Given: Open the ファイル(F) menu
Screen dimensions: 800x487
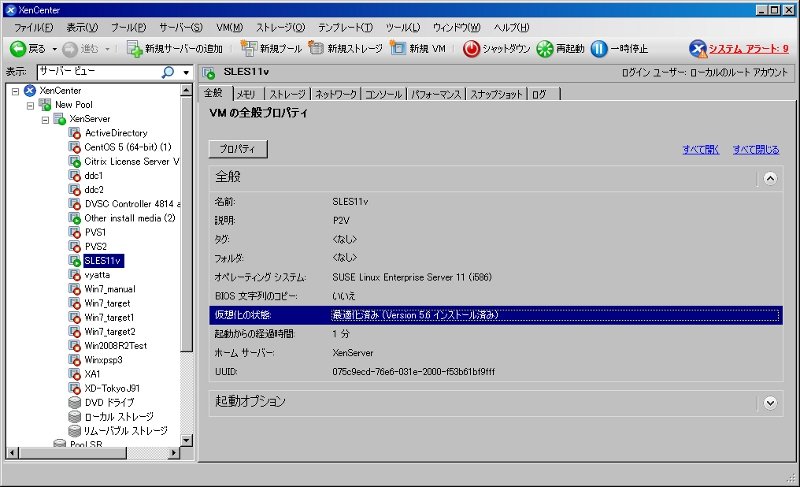Looking at the screenshot, I should 34,28.
